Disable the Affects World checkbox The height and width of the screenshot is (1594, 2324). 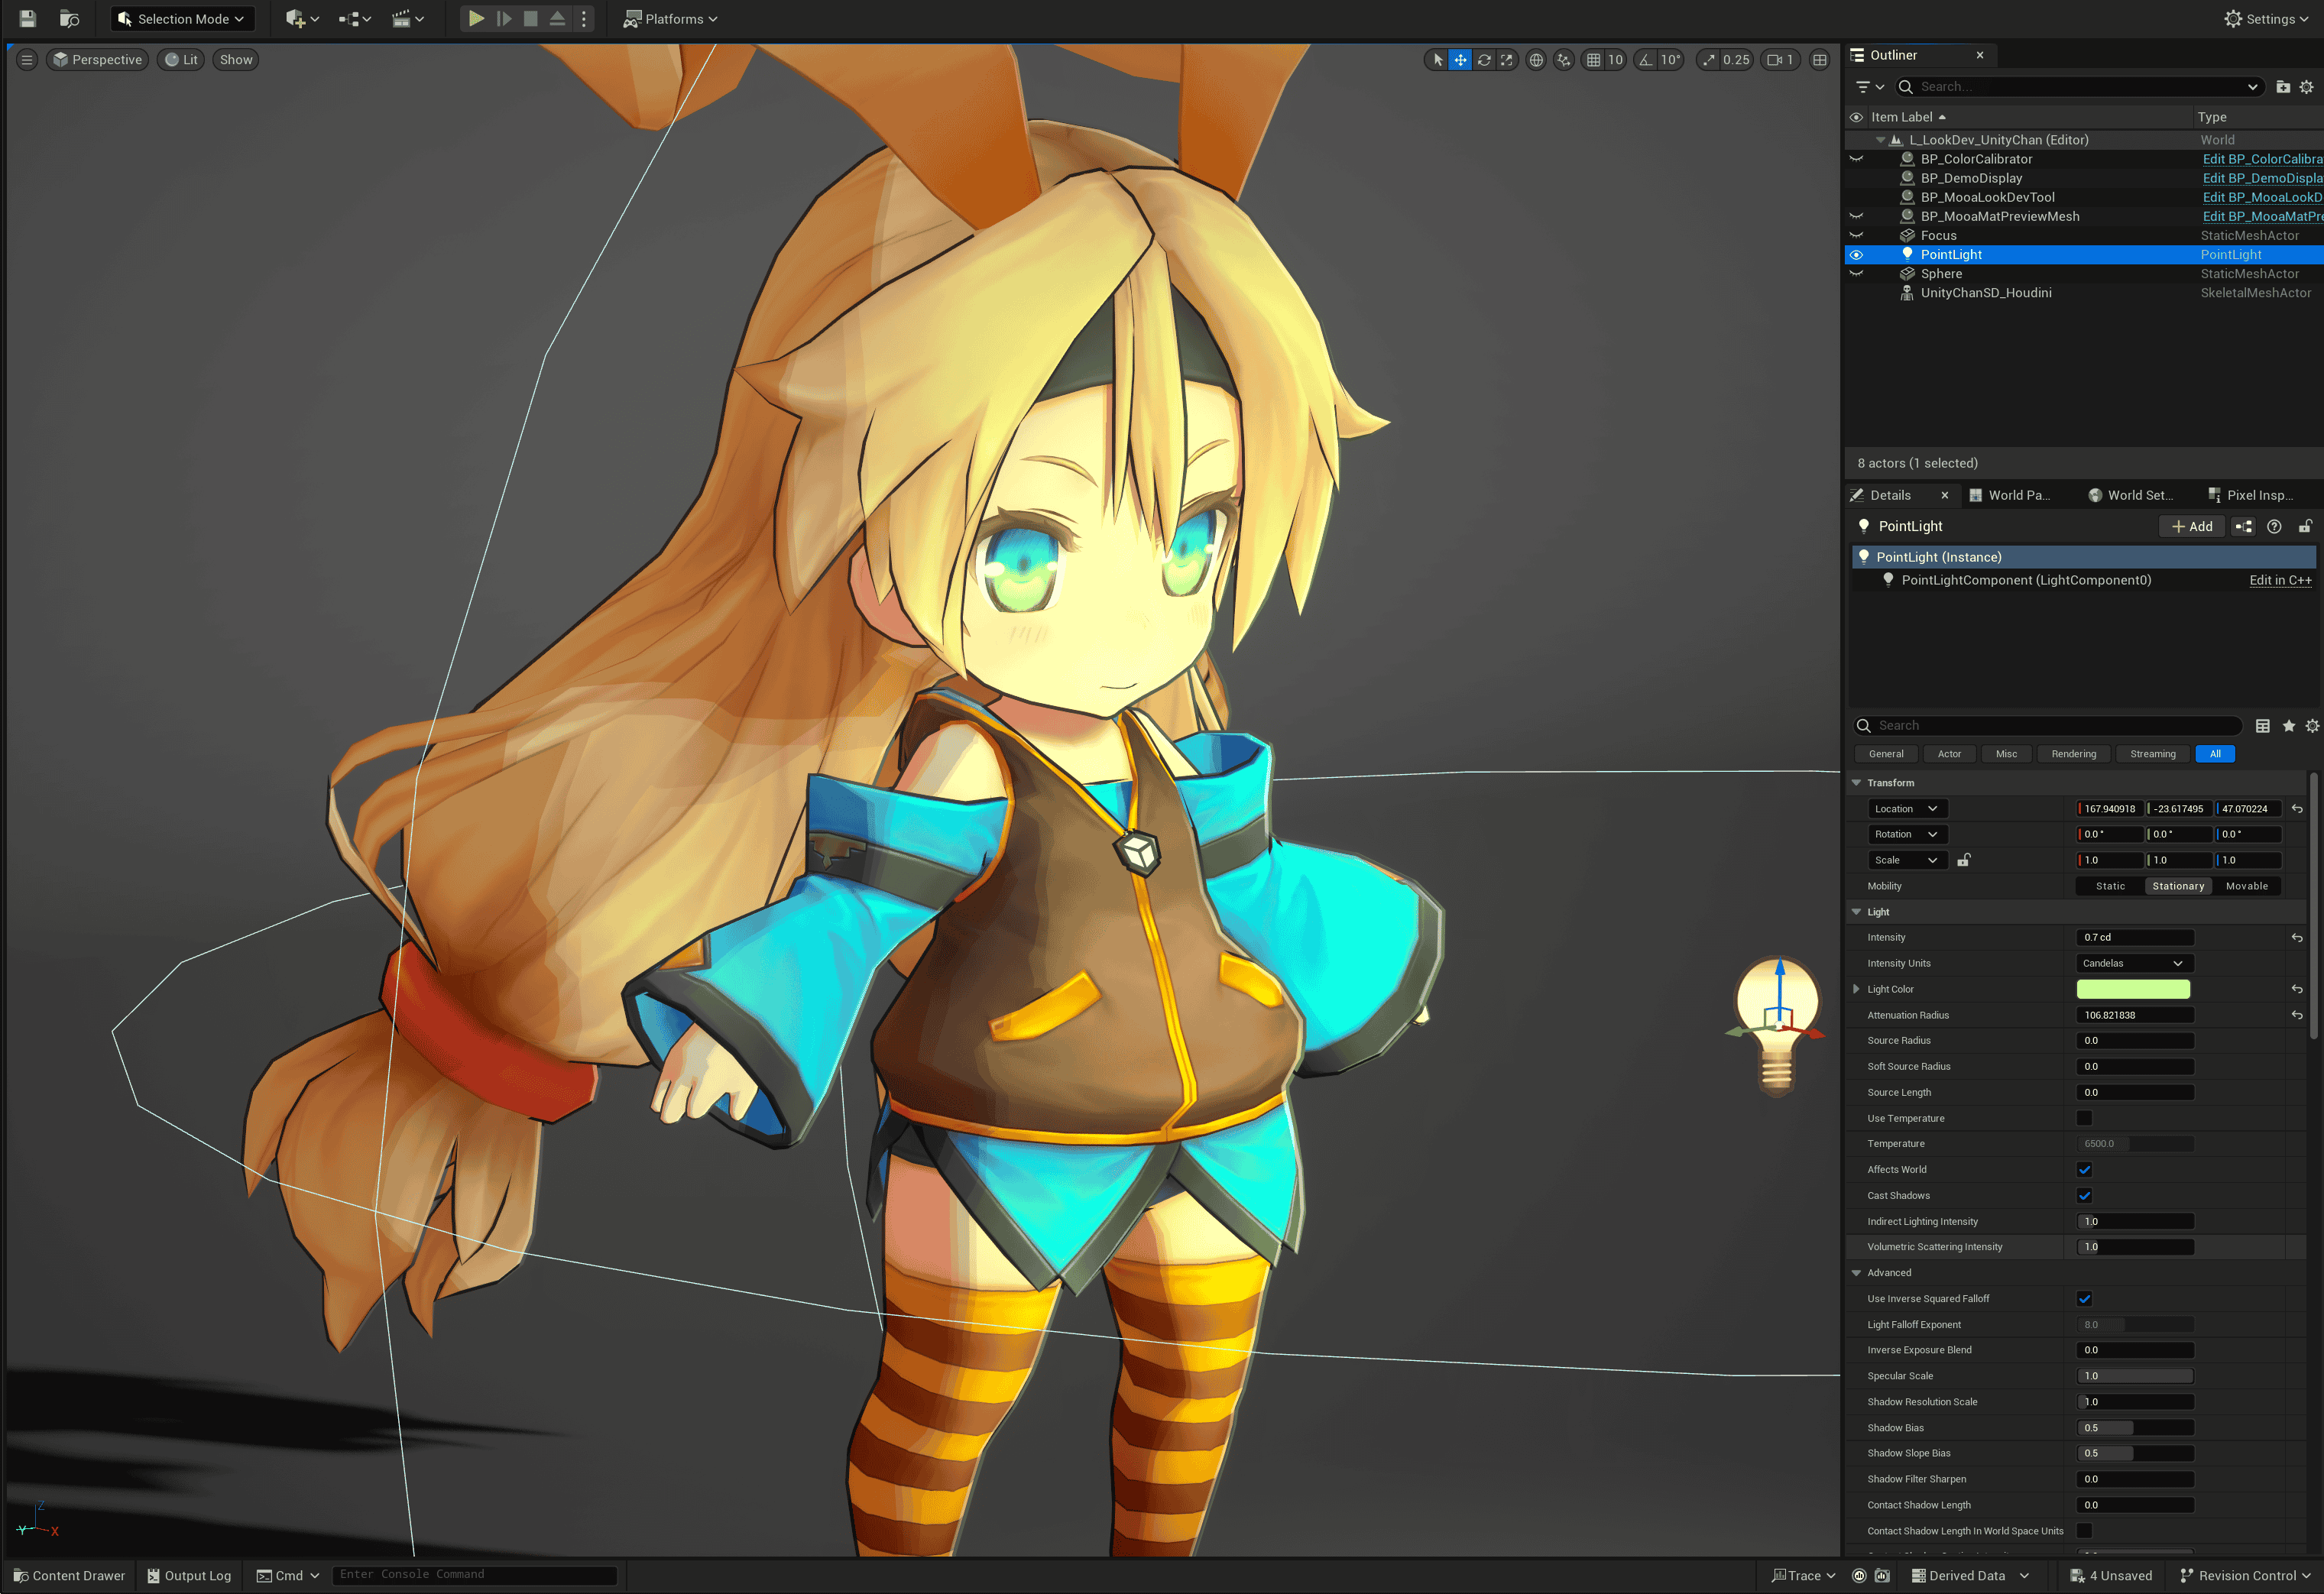pyautogui.click(x=2085, y=1170)
